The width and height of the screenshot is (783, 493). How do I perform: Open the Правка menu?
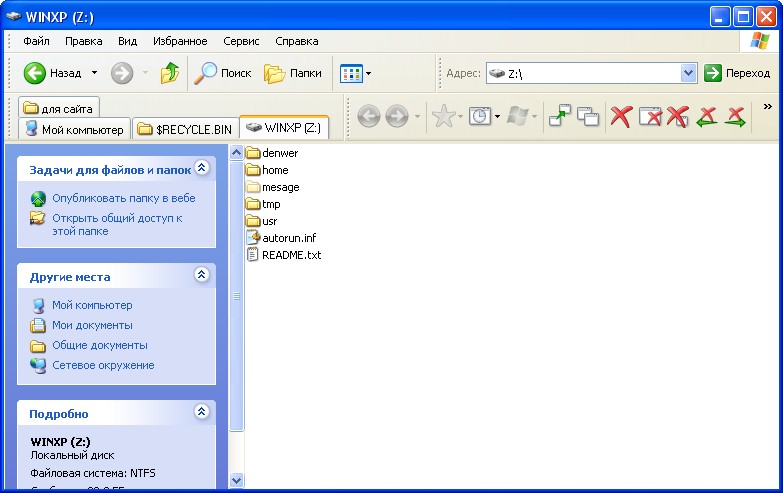click(x=83, y=41)
